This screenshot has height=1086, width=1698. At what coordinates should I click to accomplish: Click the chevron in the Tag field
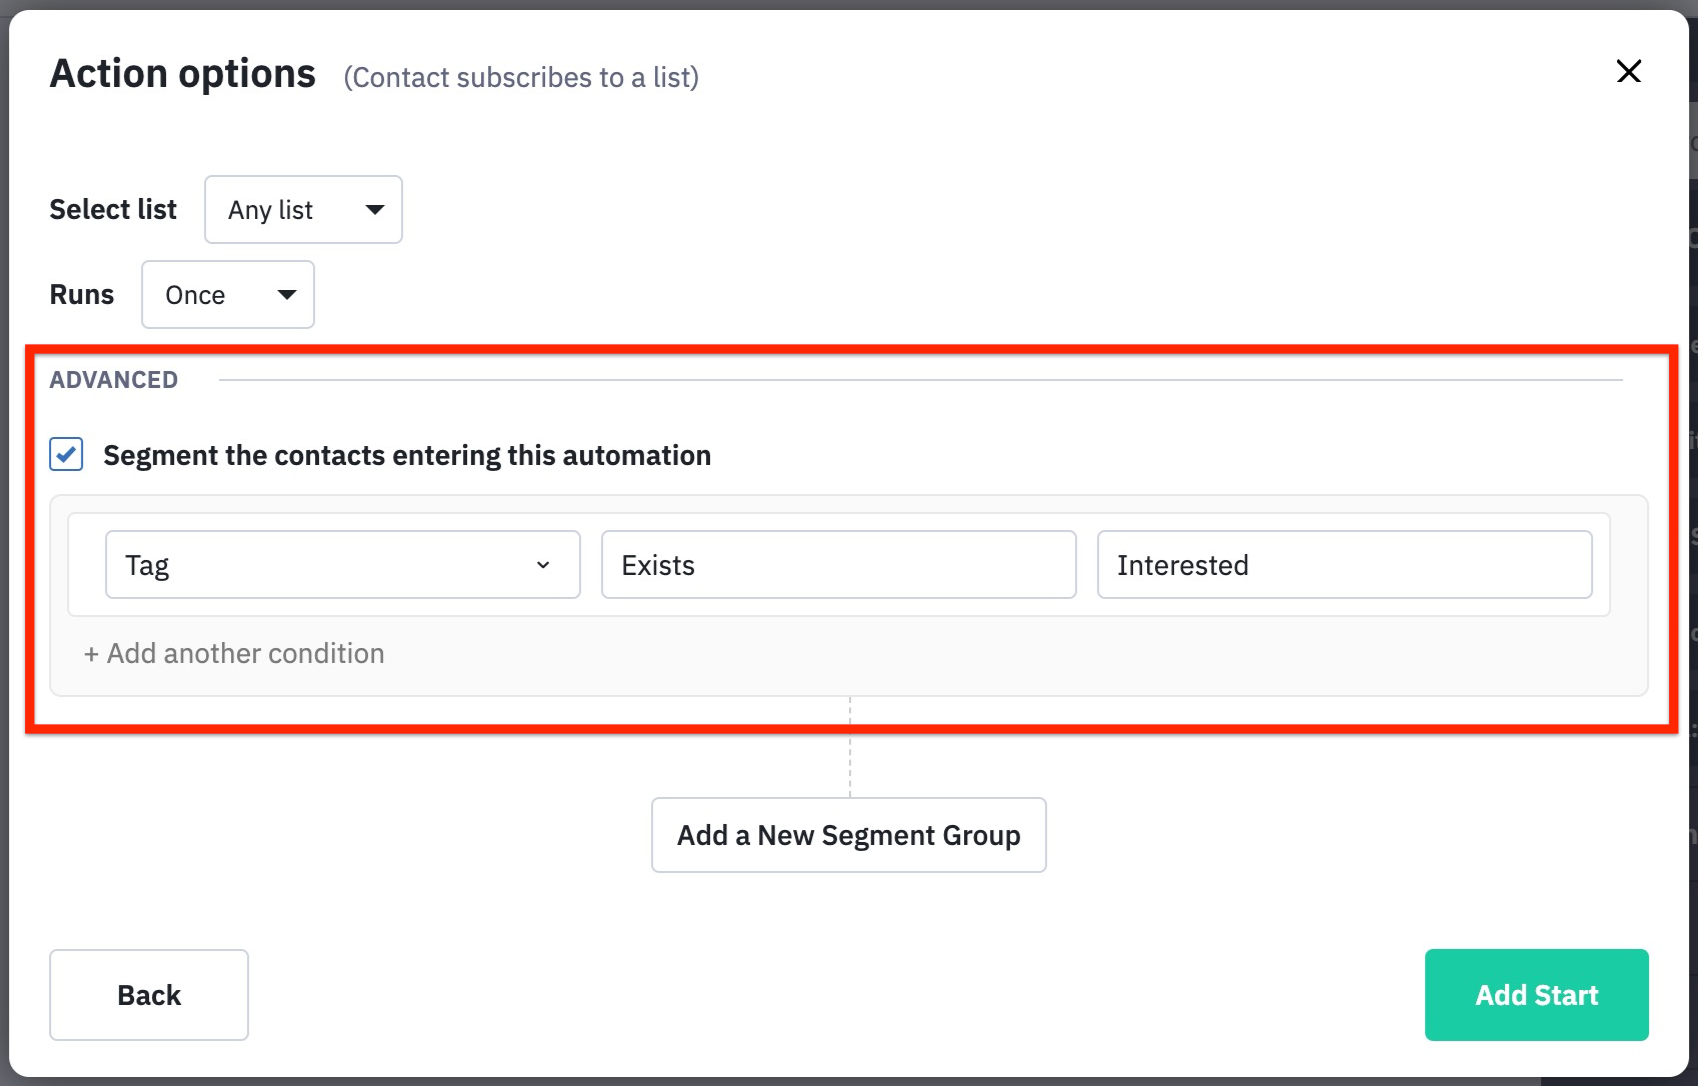click(x=543, y=565)
